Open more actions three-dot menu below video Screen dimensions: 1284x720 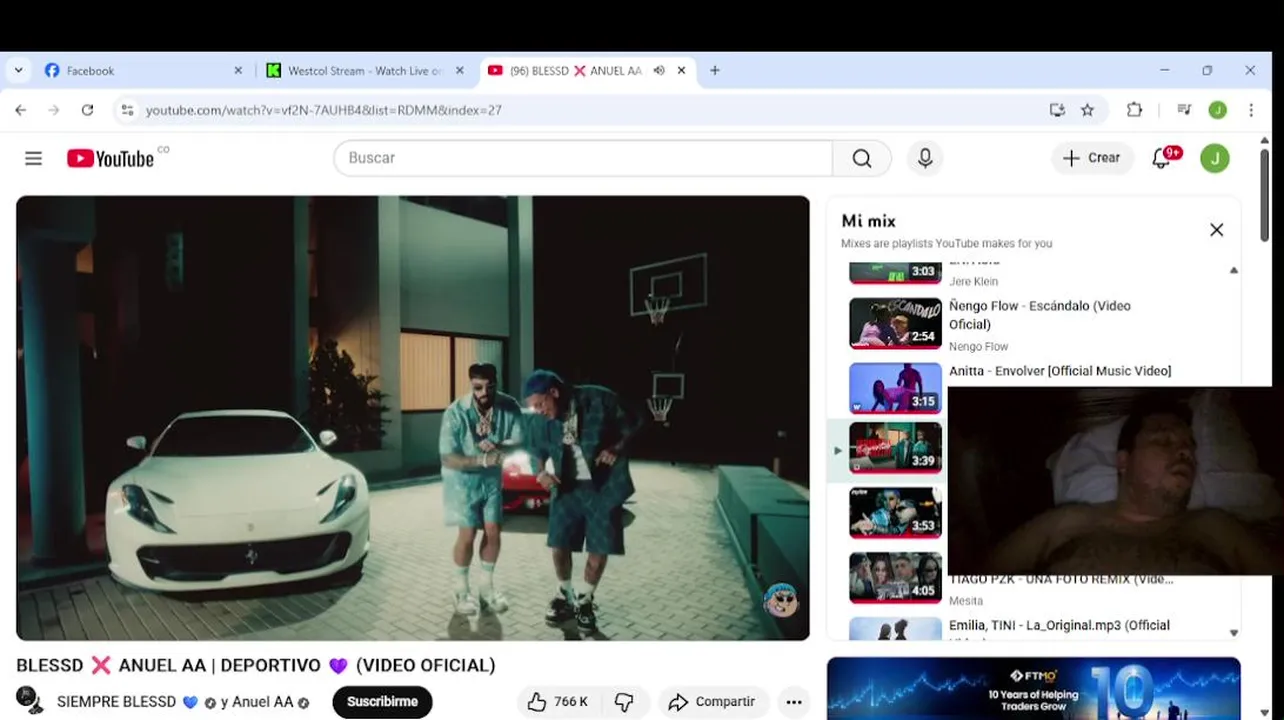[794, 702]
